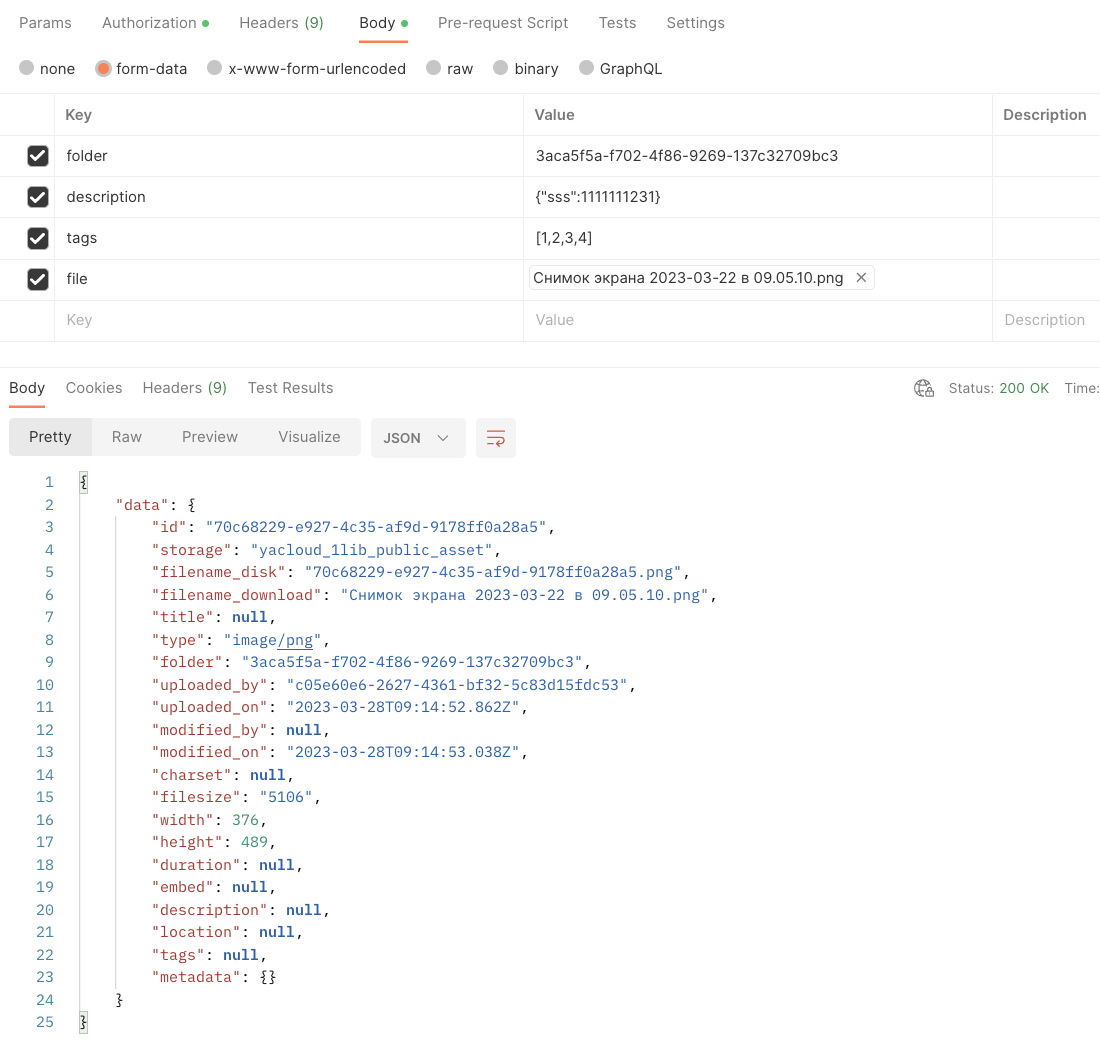The width and height of the screenshot is (1100, 1055).
Task: Collapse the root JSON object on line 1
Action: pos(83,481)
